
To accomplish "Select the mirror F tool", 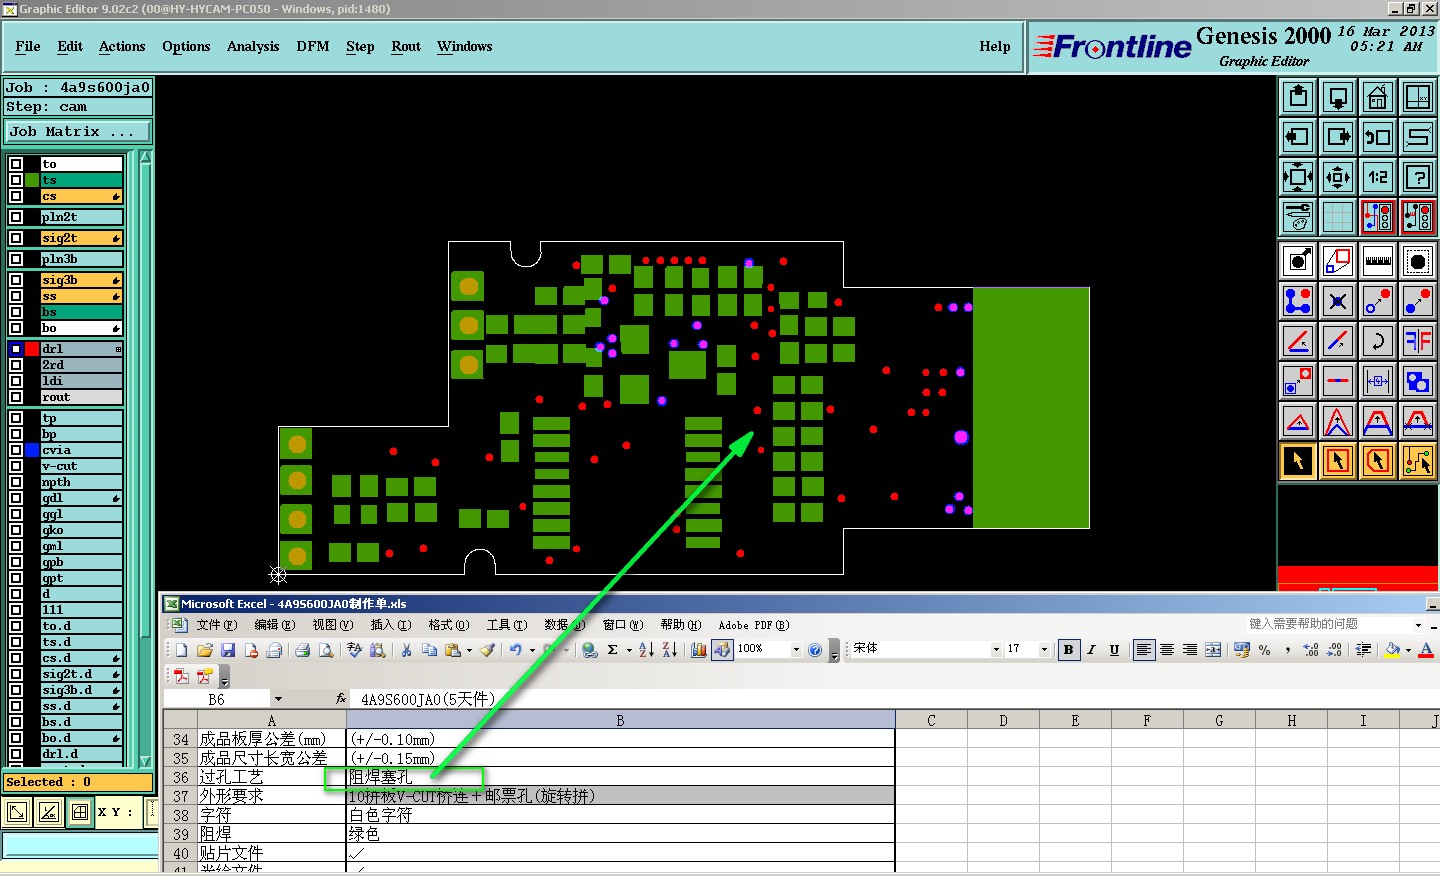I will pos(1418,341).
